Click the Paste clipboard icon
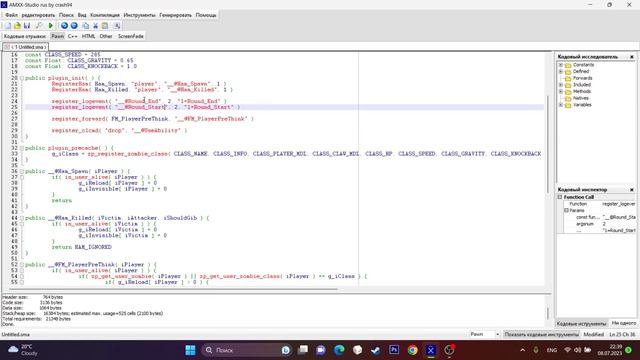The height and width of the screenshot is (360, 640). coord(105,26)
